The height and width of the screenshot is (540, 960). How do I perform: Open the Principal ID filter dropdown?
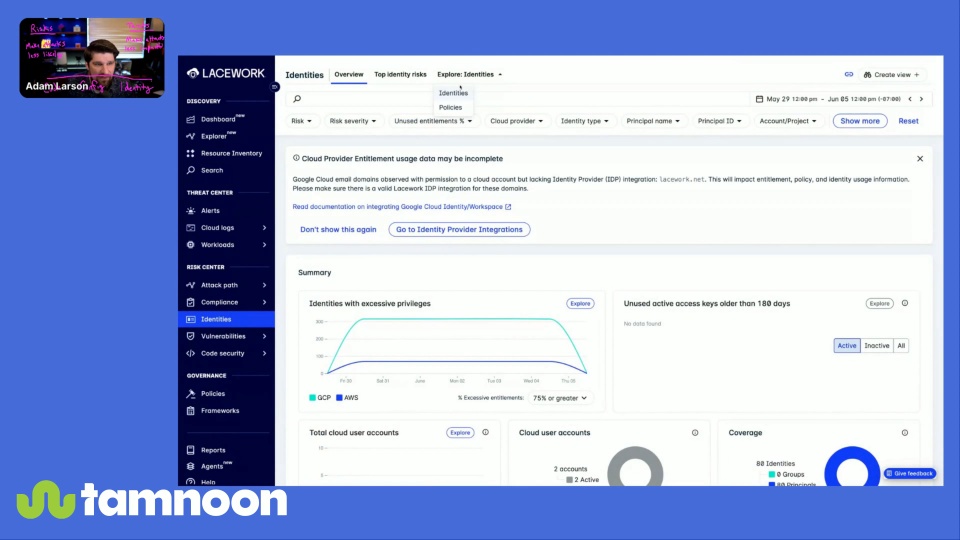point(719,121)
